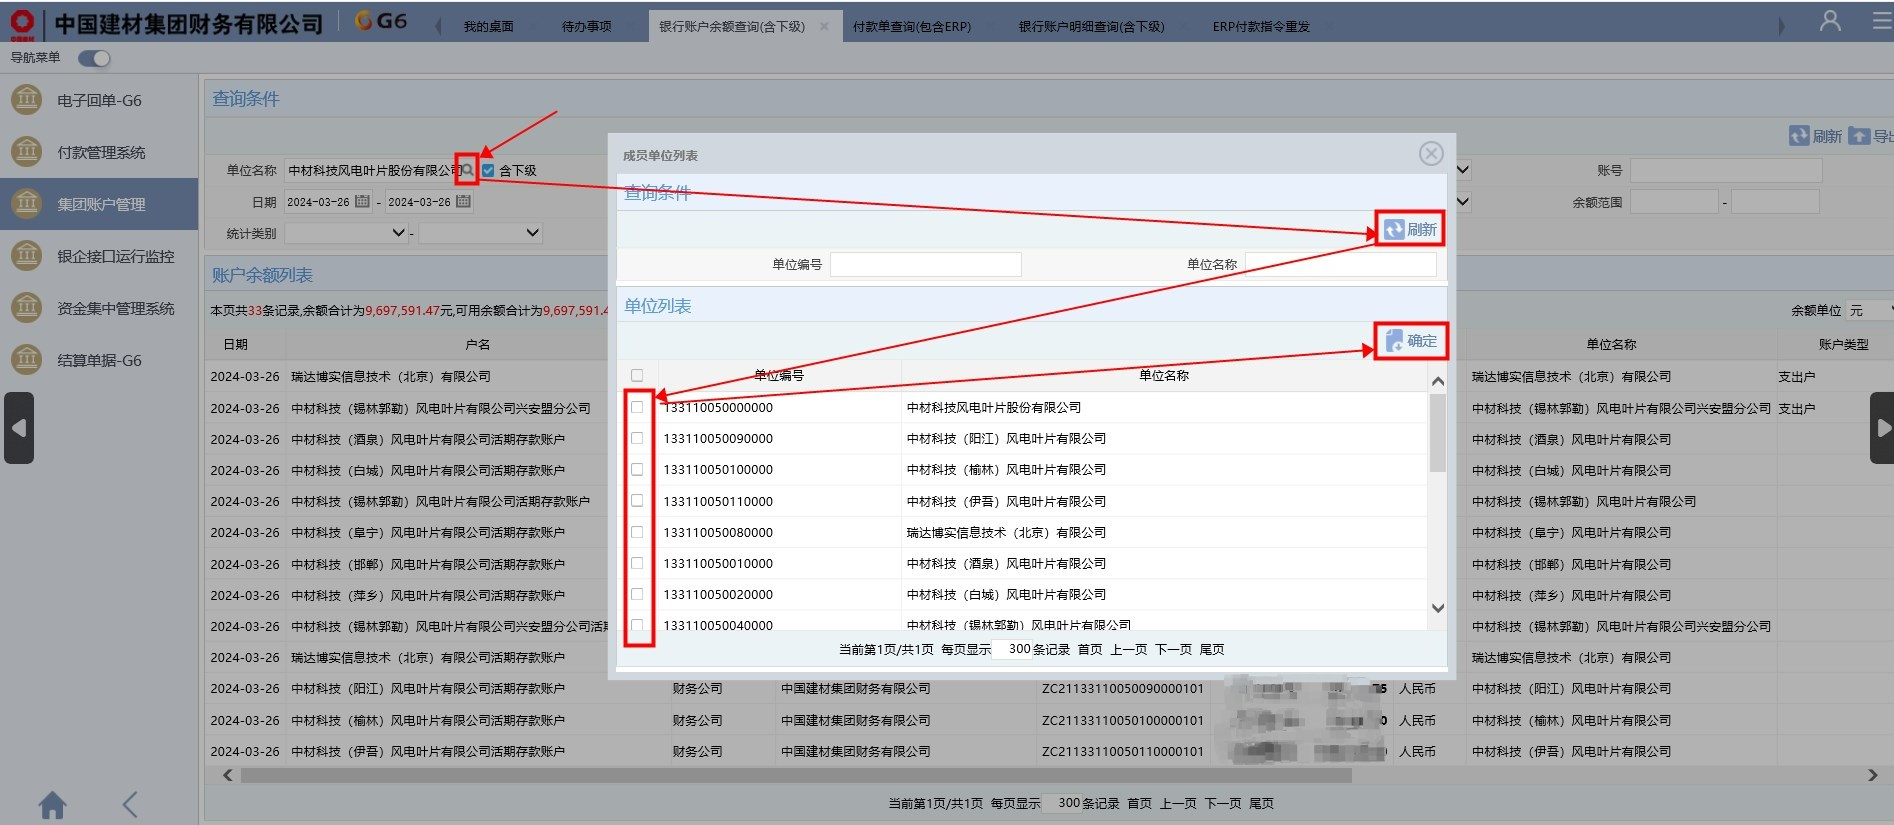1894x825 pixels.
Task: Open 结算单据-G6 sidebar icon
Action: pyautogui.click(x=26, y=360)
